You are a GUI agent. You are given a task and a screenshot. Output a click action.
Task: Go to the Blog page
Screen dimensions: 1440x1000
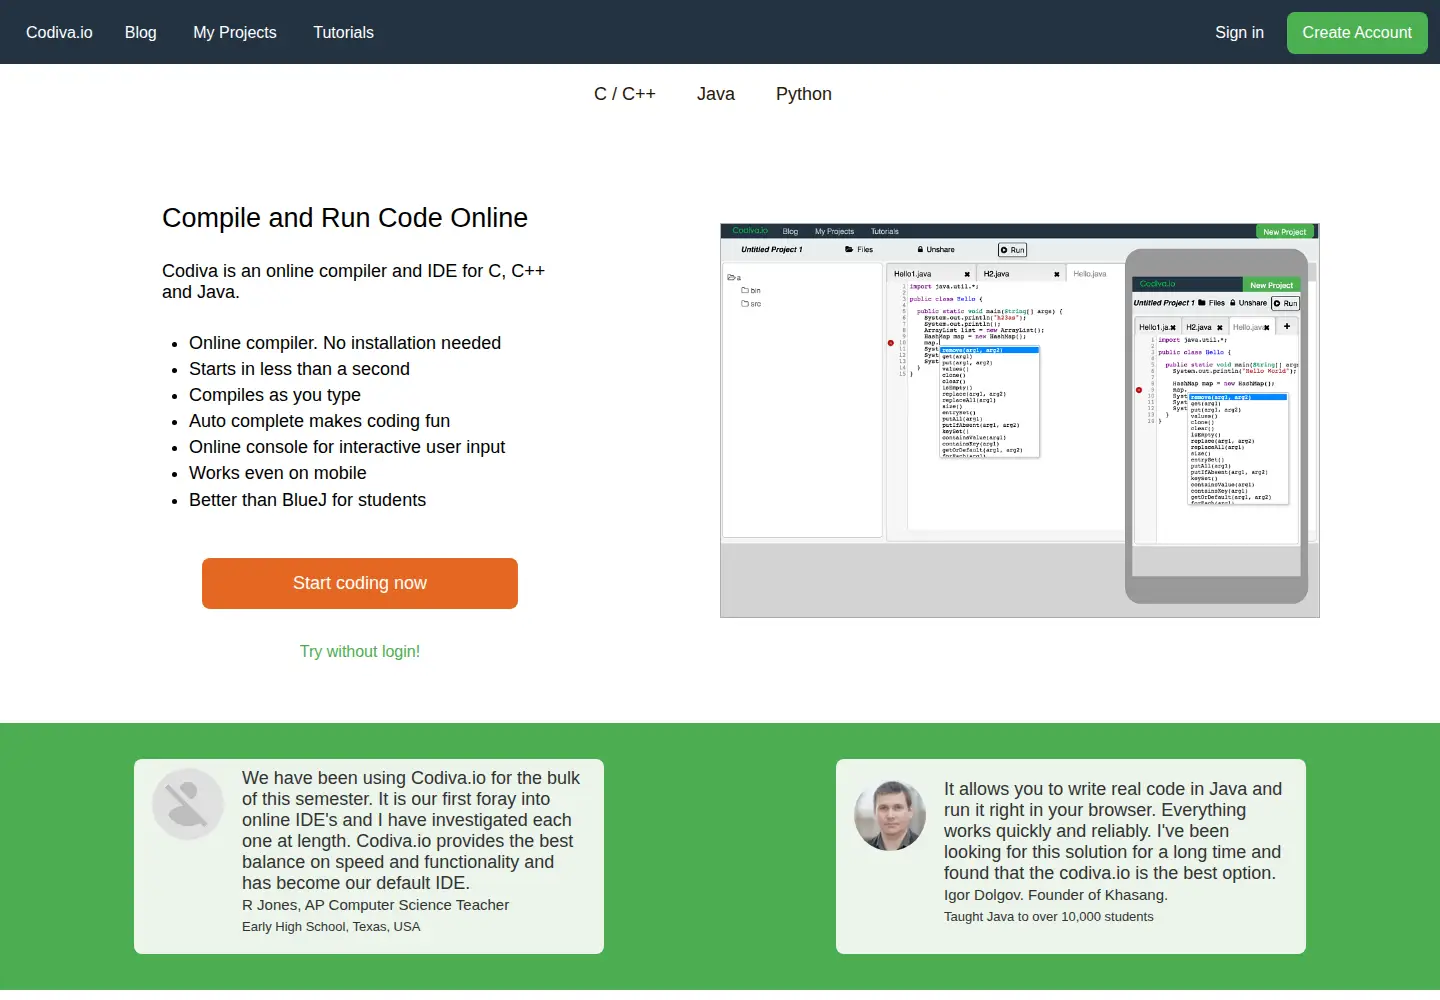[x=141, y=32]
